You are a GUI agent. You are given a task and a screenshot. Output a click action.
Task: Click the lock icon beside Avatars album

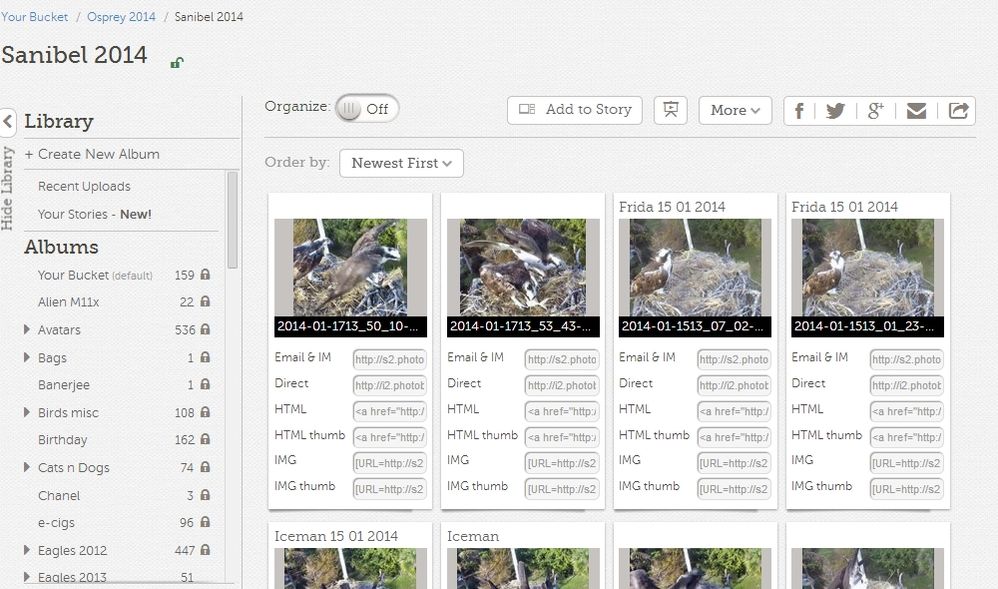coord(205,329)
